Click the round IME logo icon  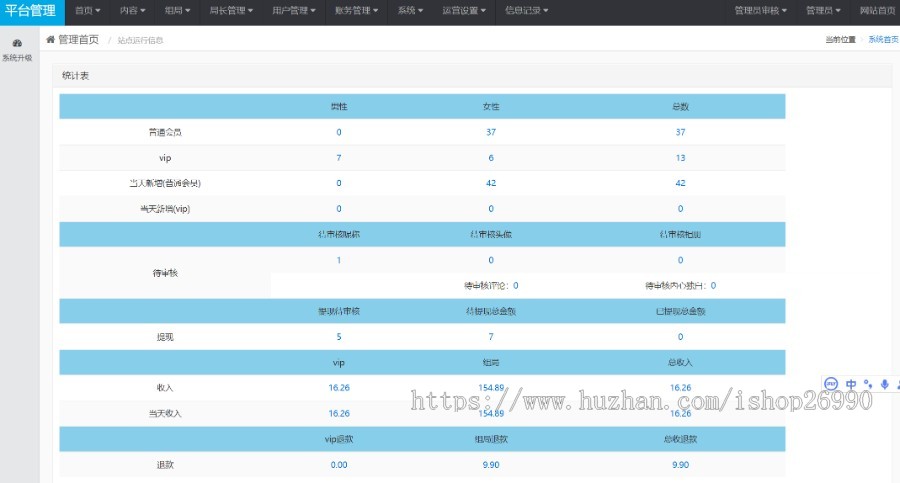click(x=831, y=384)
